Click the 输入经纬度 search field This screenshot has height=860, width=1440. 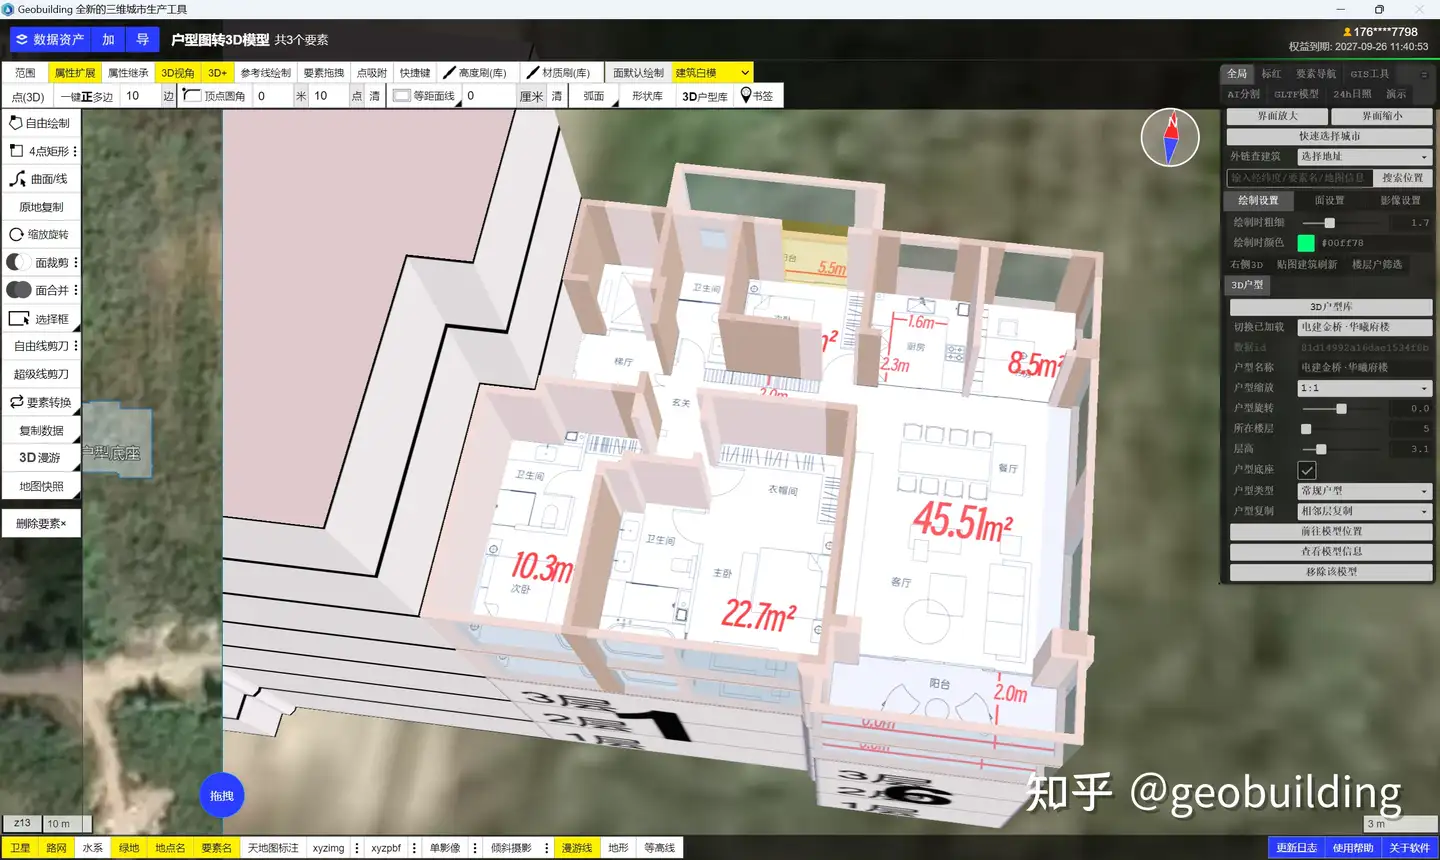click(1297, 178)
